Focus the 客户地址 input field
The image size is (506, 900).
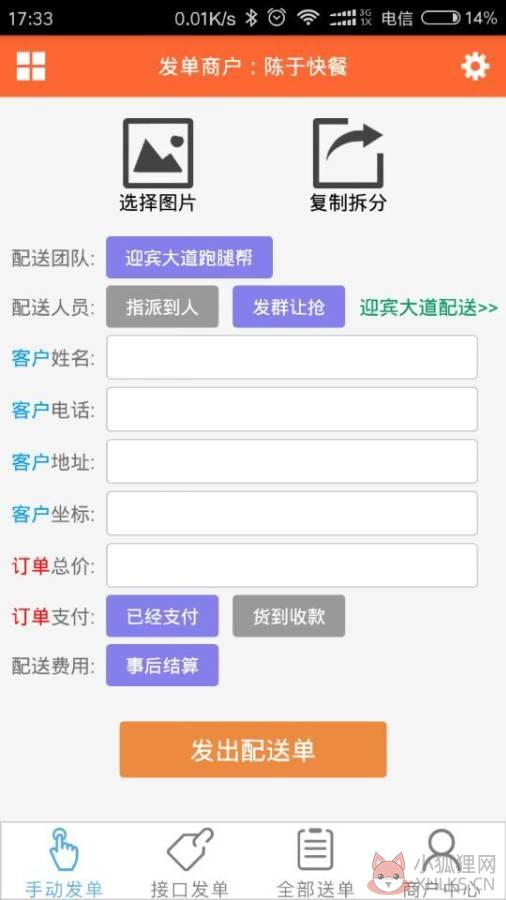pos(292,461)
